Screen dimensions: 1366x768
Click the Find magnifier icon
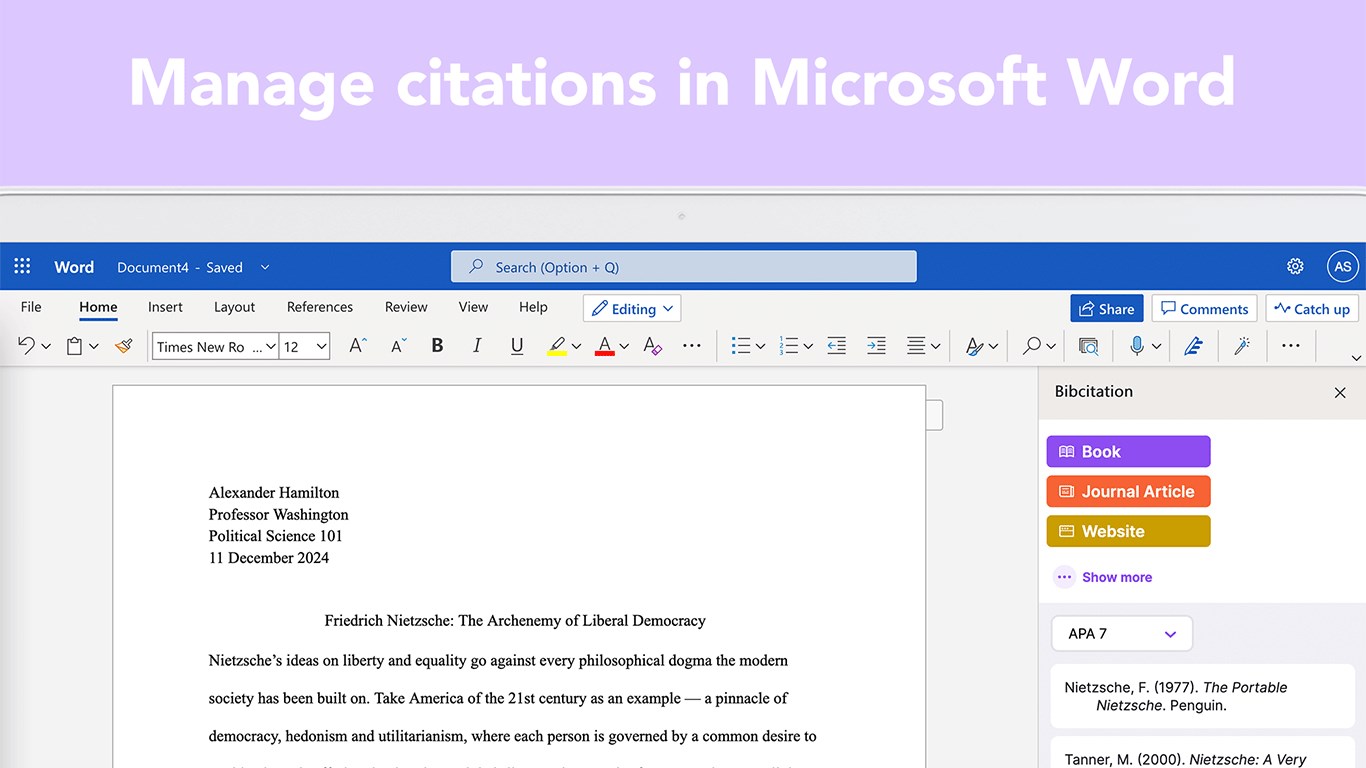(1031, 346)
